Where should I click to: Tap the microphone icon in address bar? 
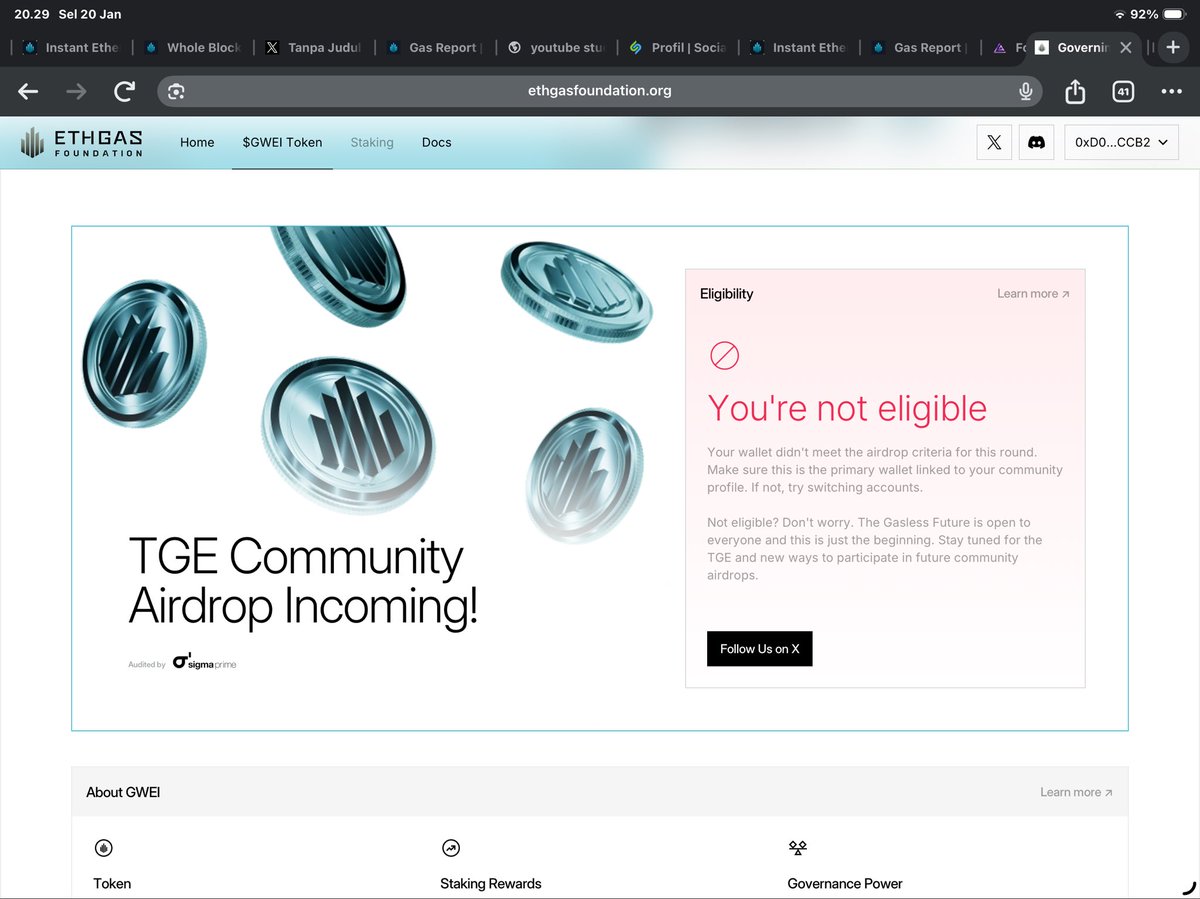1025,91
